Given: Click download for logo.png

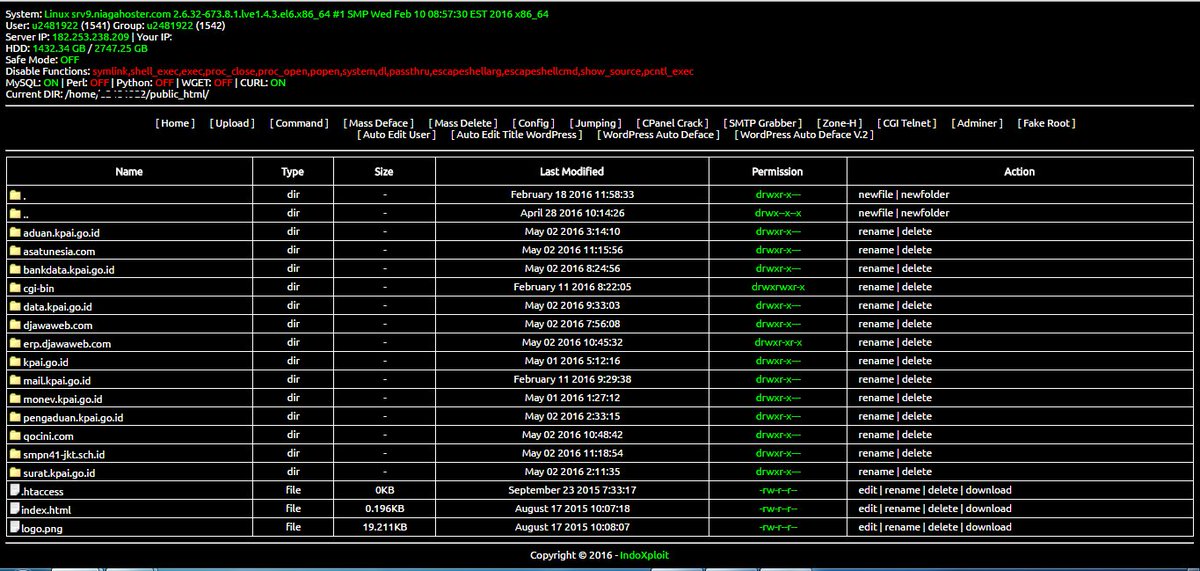Looking at the screenshot, I should (988, 527).
